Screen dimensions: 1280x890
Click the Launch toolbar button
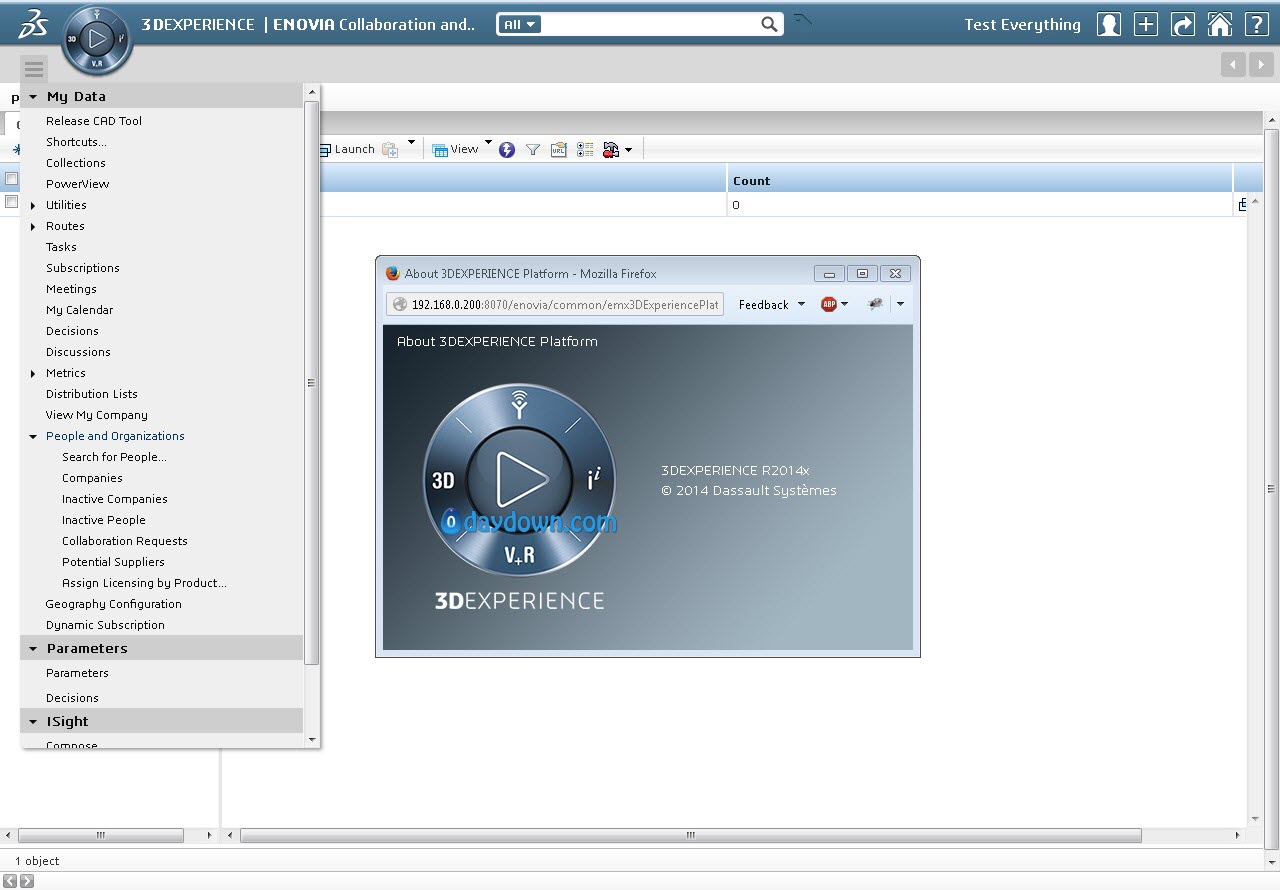[x=347, y=149]
